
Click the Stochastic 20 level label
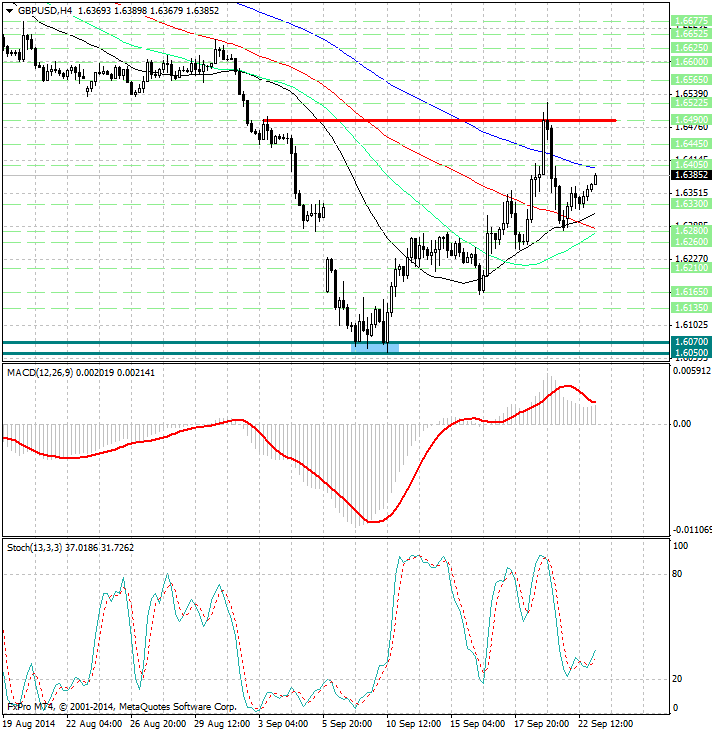pyautogui.click(x=677, y=679)
